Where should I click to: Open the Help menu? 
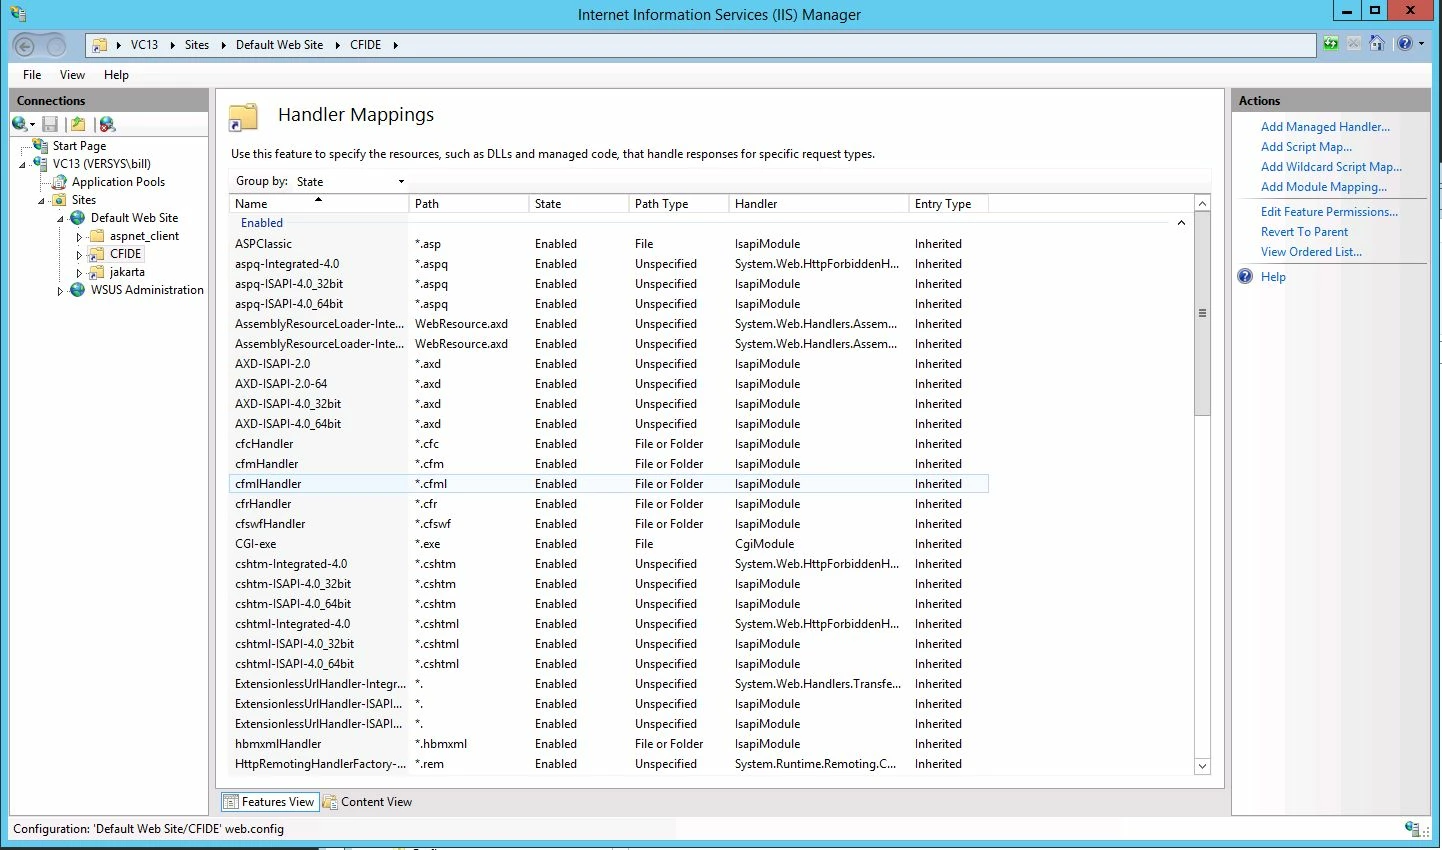coord(116,74)
